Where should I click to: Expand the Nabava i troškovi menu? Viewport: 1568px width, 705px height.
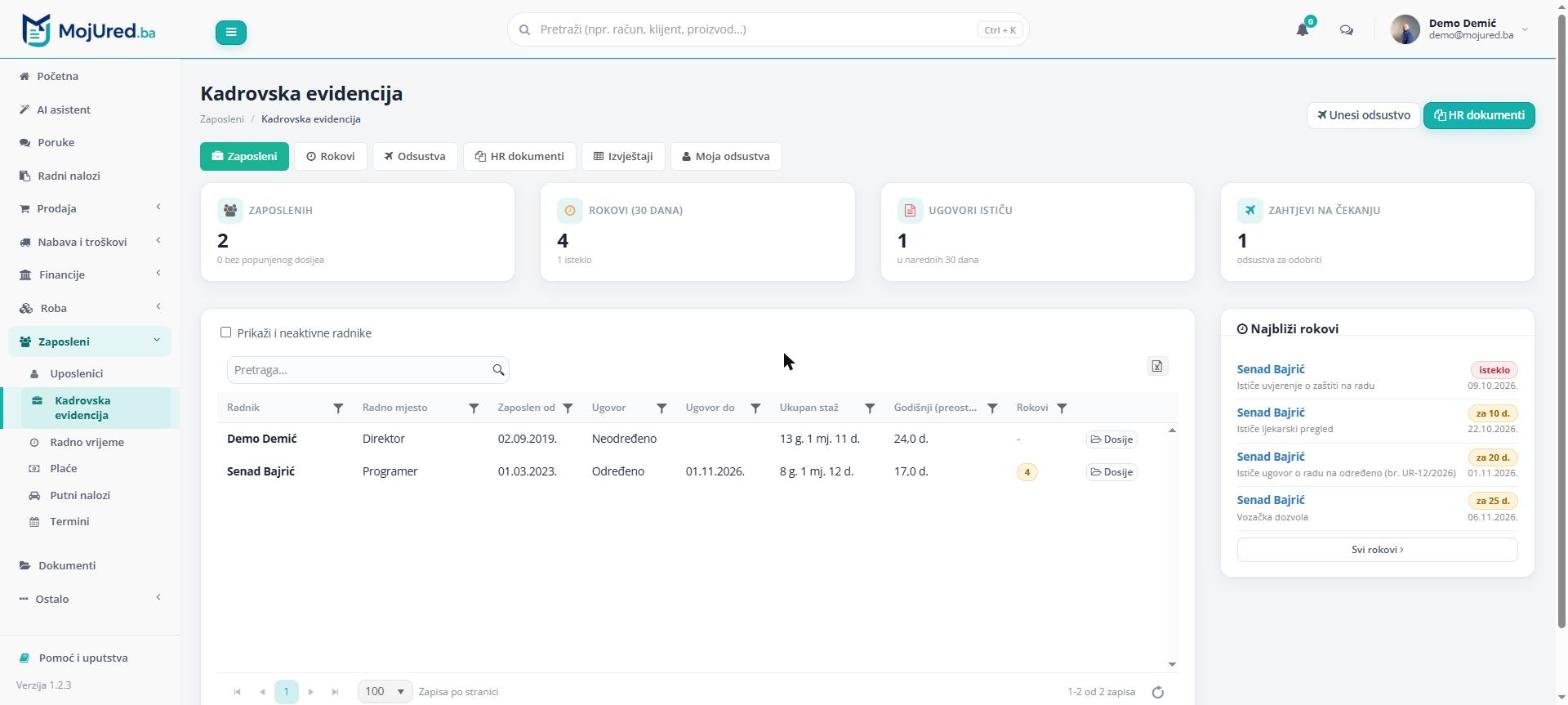click(90, 241)
